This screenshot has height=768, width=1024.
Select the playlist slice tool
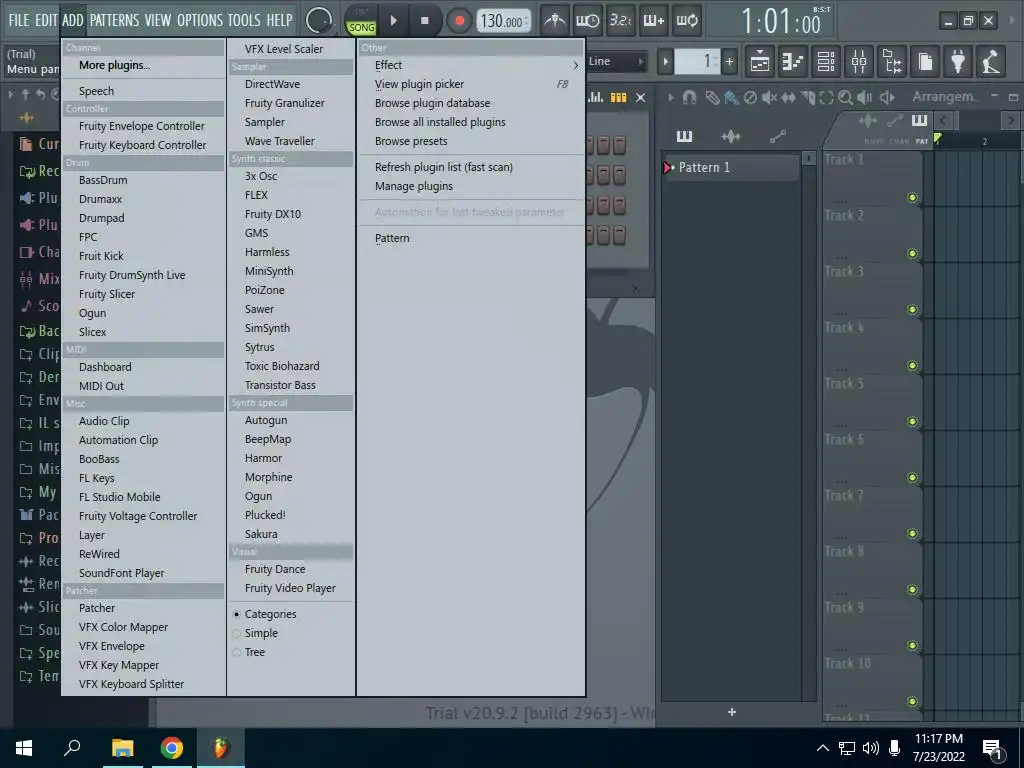(808, 97)
